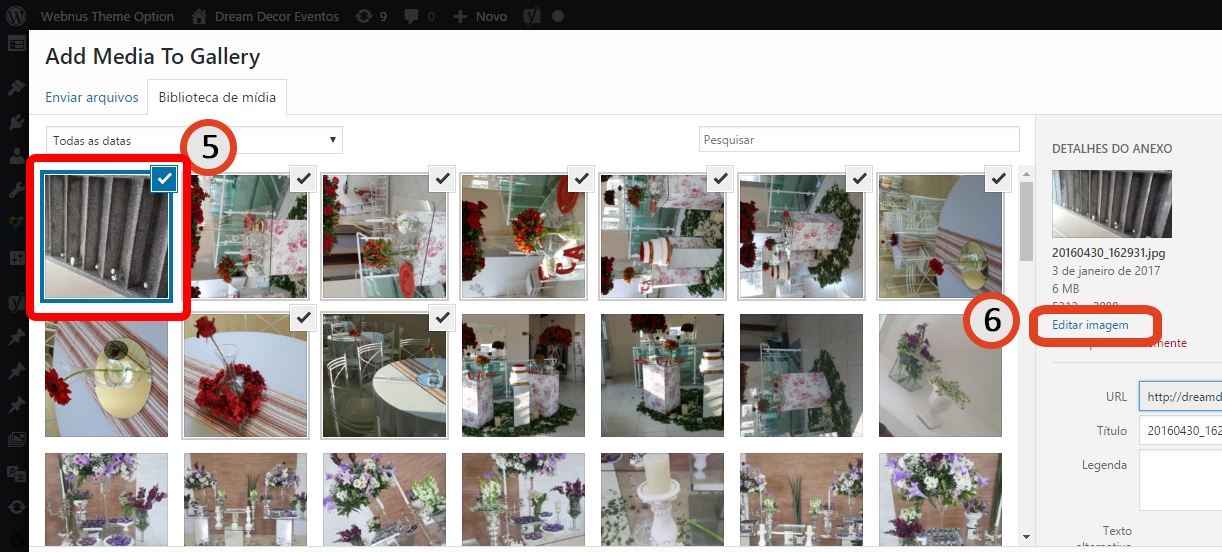Click the filename 20160430_162931.jpg text
The image size is (1222, 552).
[1108, 254]
